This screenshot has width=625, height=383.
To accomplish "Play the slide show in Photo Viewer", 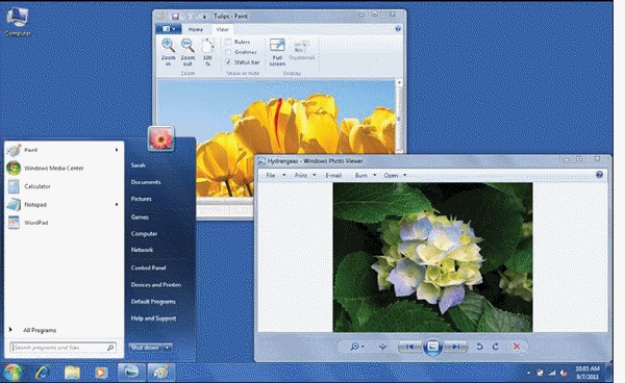I will tap(433, 347).
